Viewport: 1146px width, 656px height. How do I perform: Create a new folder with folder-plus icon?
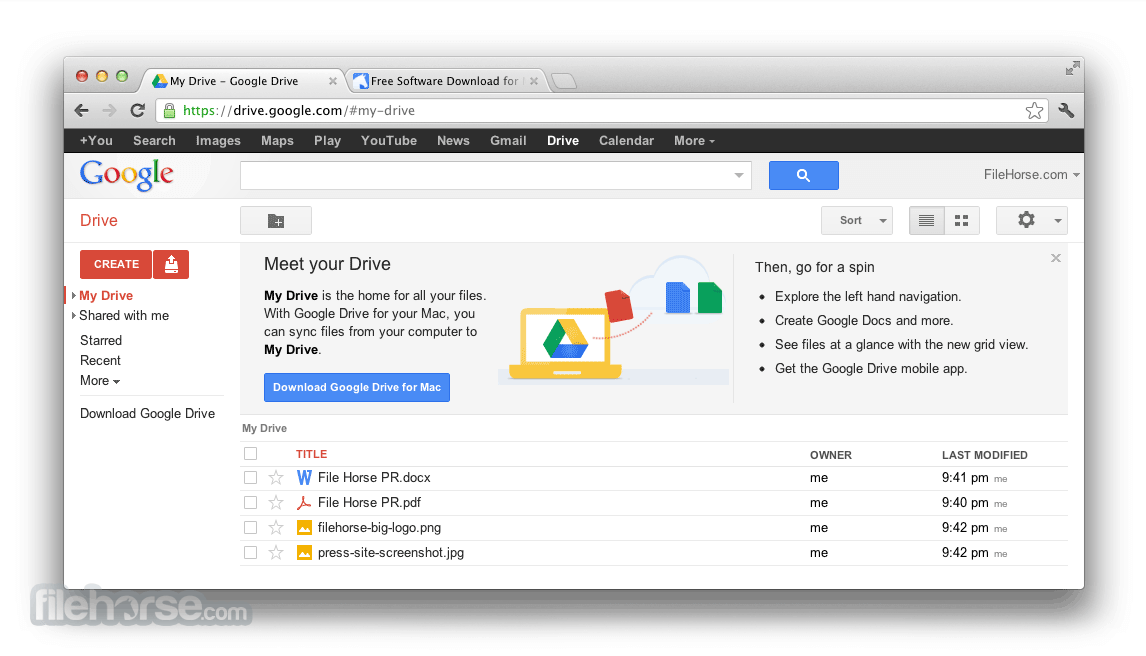276,221
